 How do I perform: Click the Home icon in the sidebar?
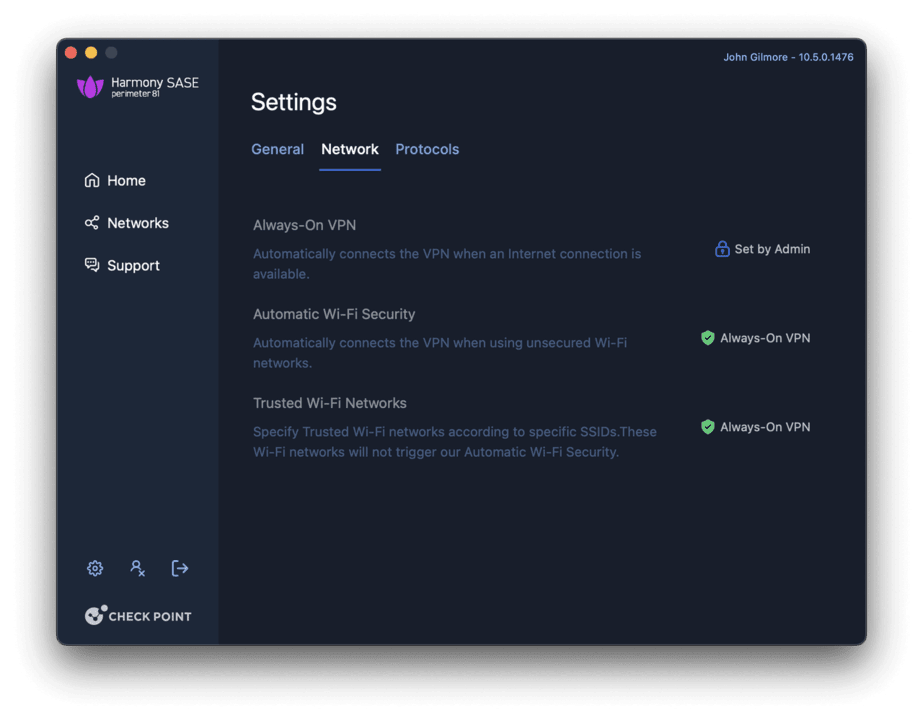coord(93,180)
